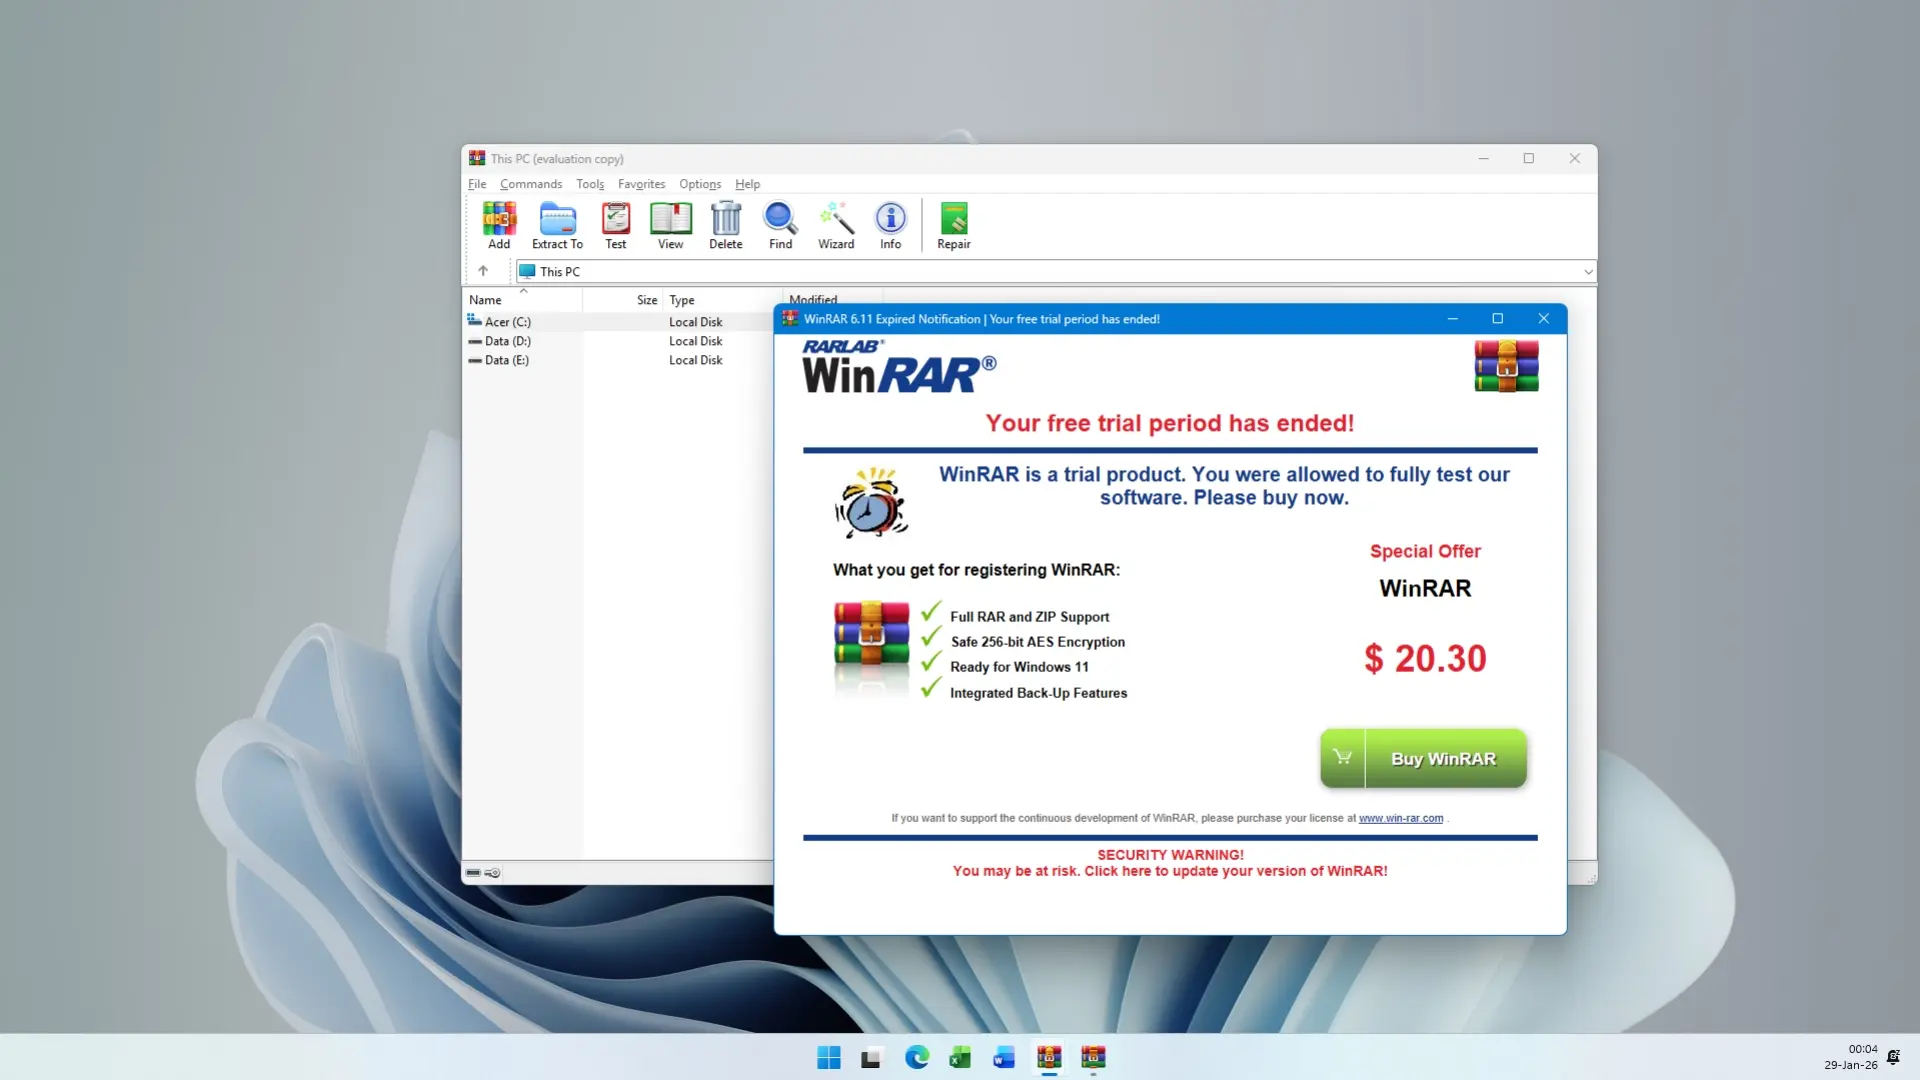Select the Data (D:) drive
This screenshot has width=1920, height=1080.
click(x=506, y=341)
